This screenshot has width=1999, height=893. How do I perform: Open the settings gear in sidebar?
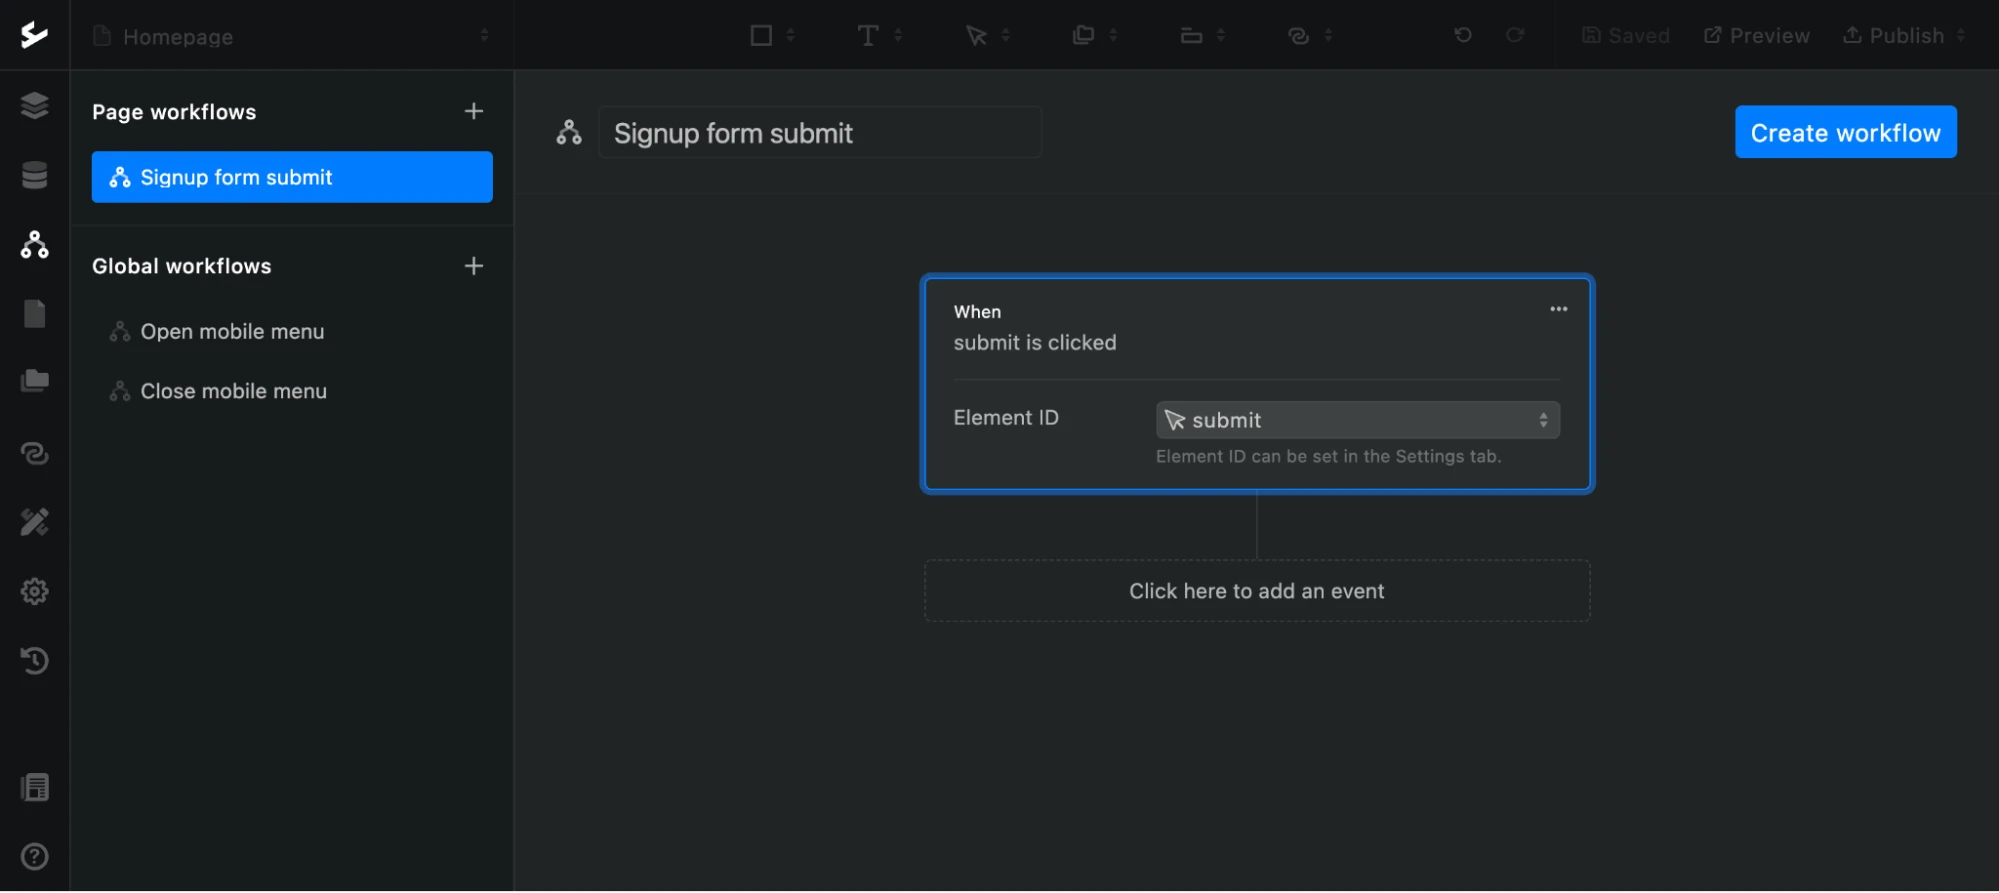point(34,591)
